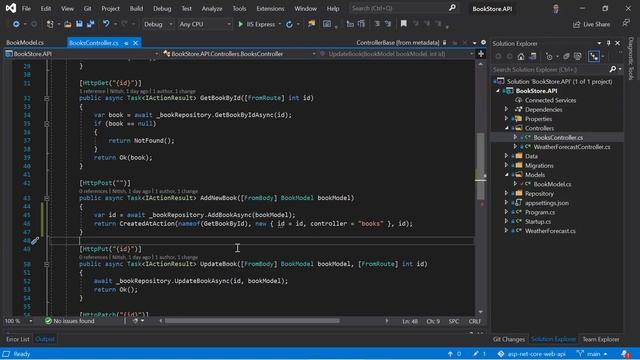
Task: Click the Live Share button
Action: pos(591,24)
